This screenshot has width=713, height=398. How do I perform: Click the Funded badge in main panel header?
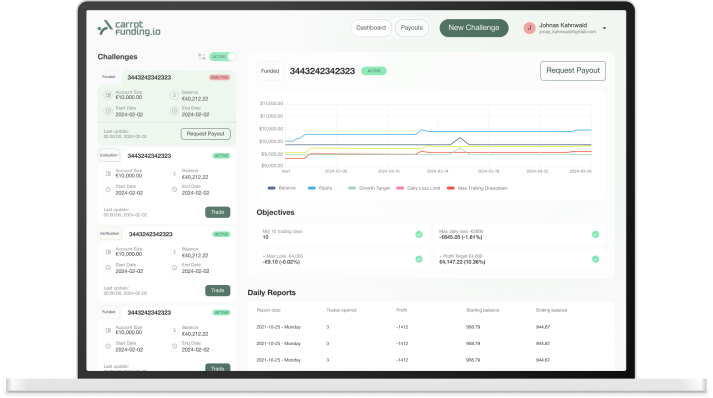[x=270, y=71]
